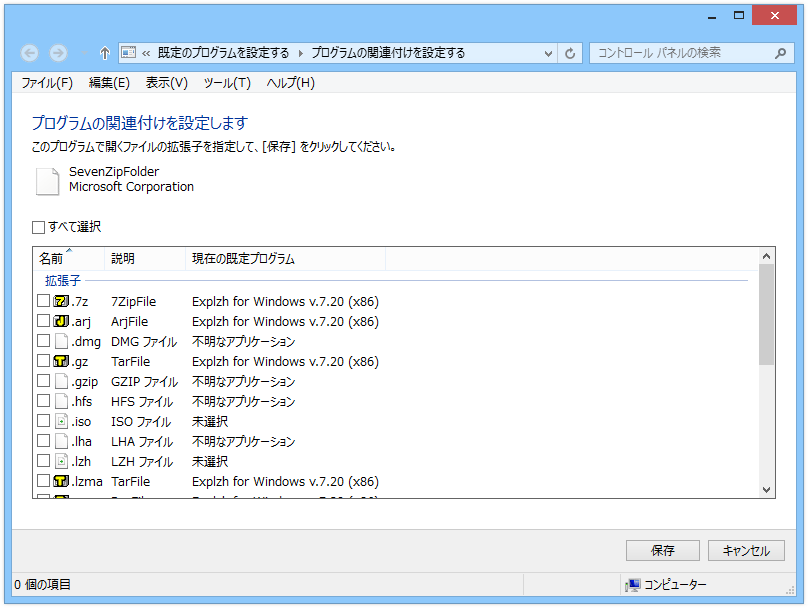Check the .gzip extension checkbox
Viewport: 809px width, 610px height.
[x=43, y=381]
